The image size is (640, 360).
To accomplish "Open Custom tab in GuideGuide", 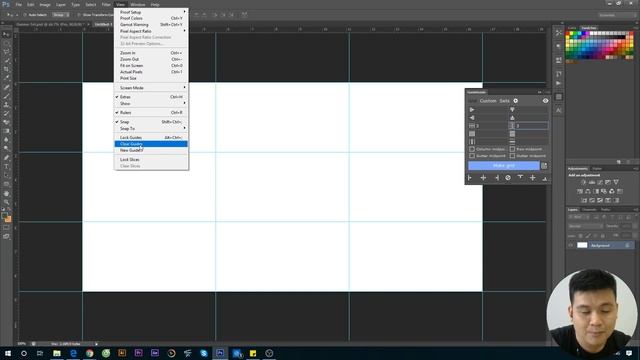I will [488, 101].
